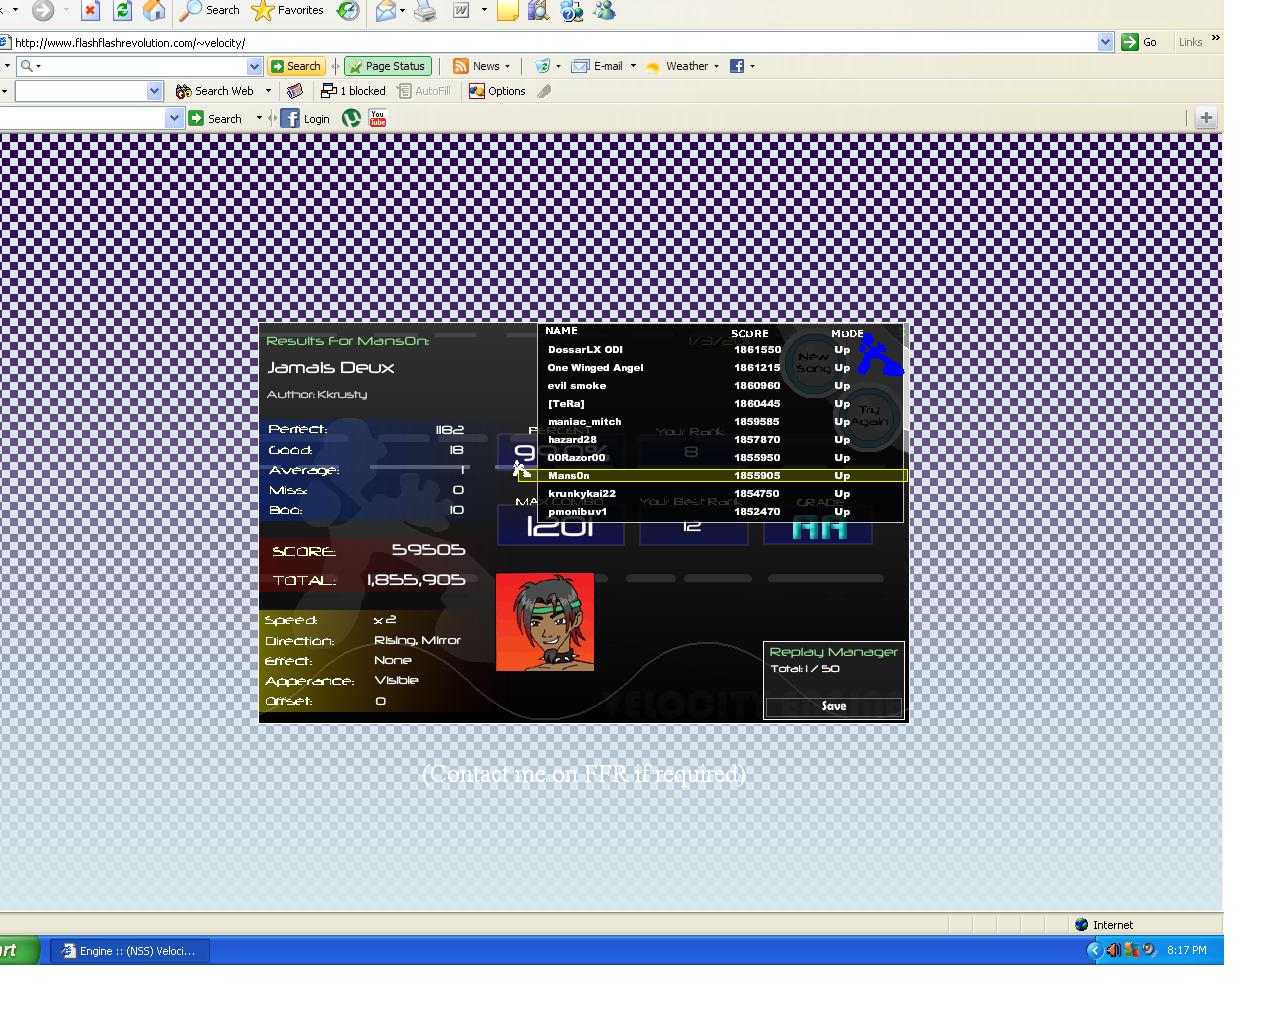
Task: Select the Mans0n highscore row
Action: coord(722,476)
